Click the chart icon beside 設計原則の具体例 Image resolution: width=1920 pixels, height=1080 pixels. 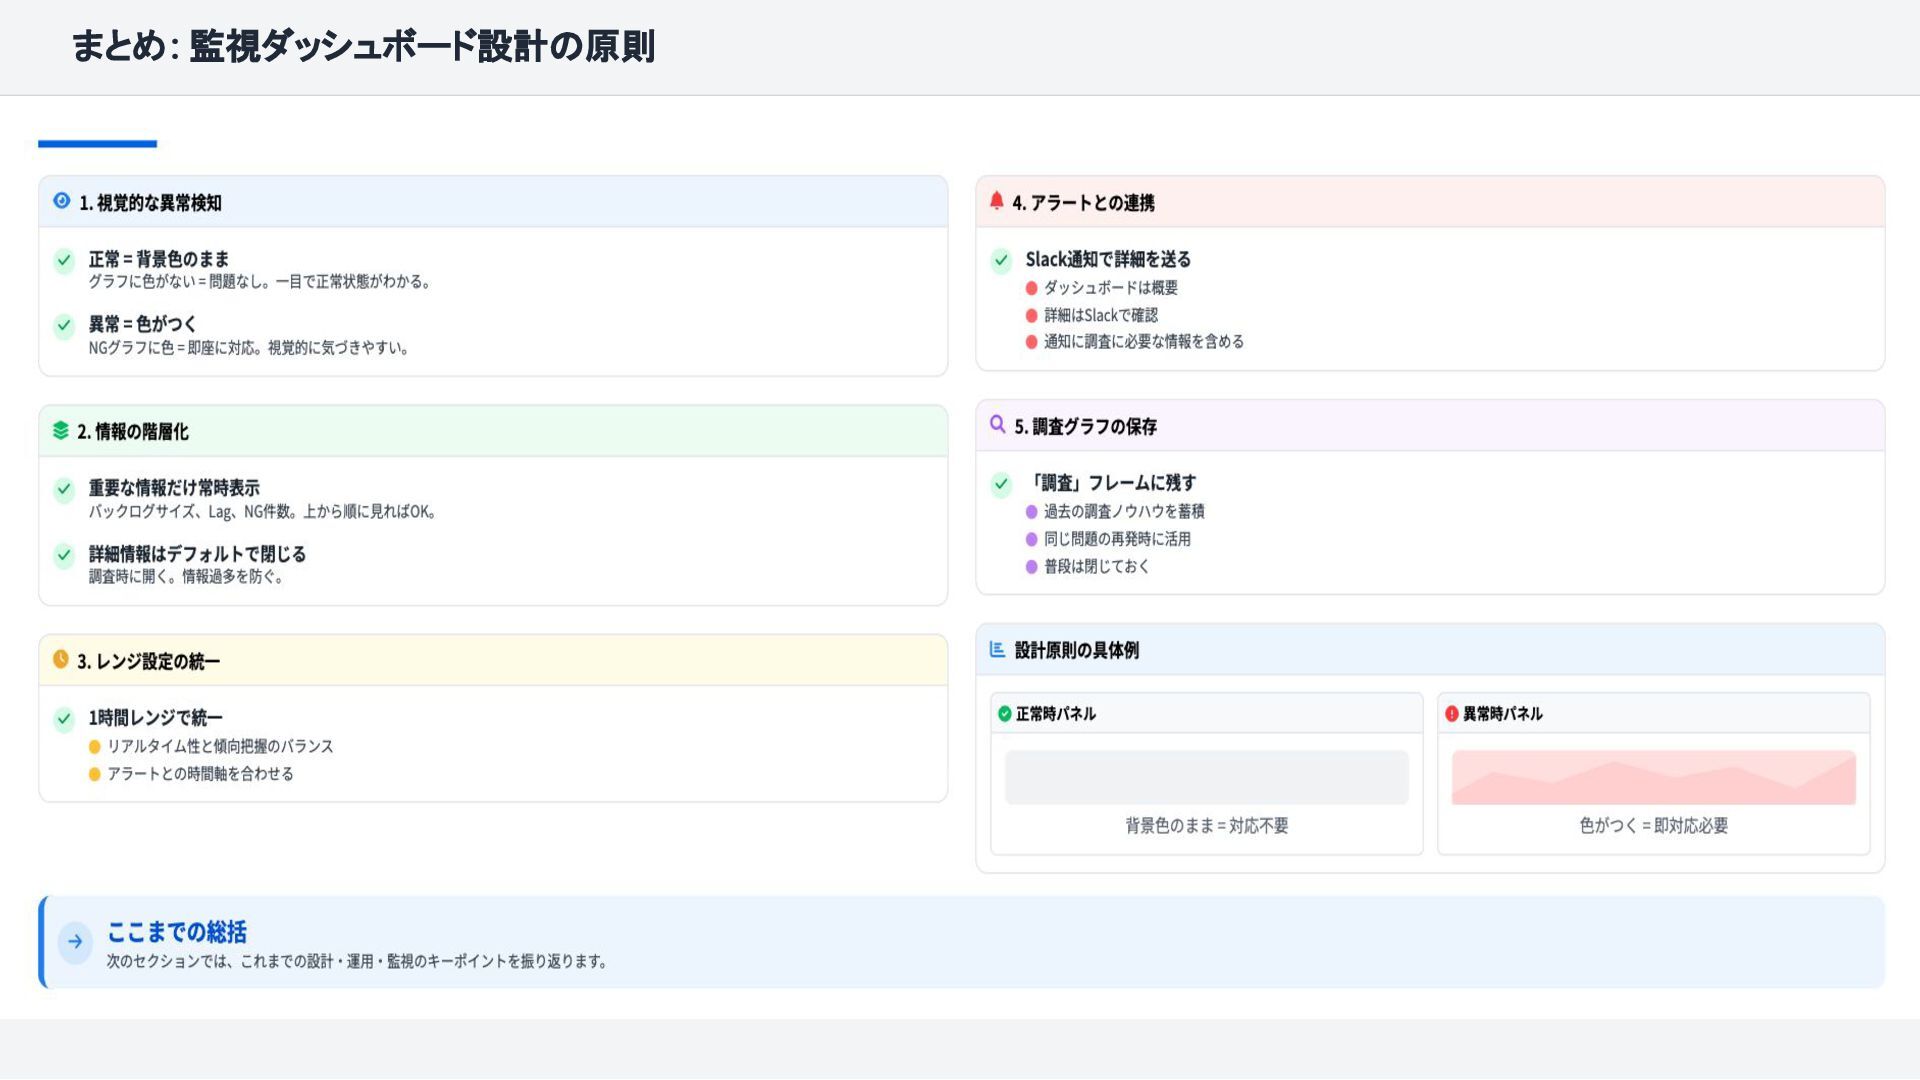coord(997,649)
